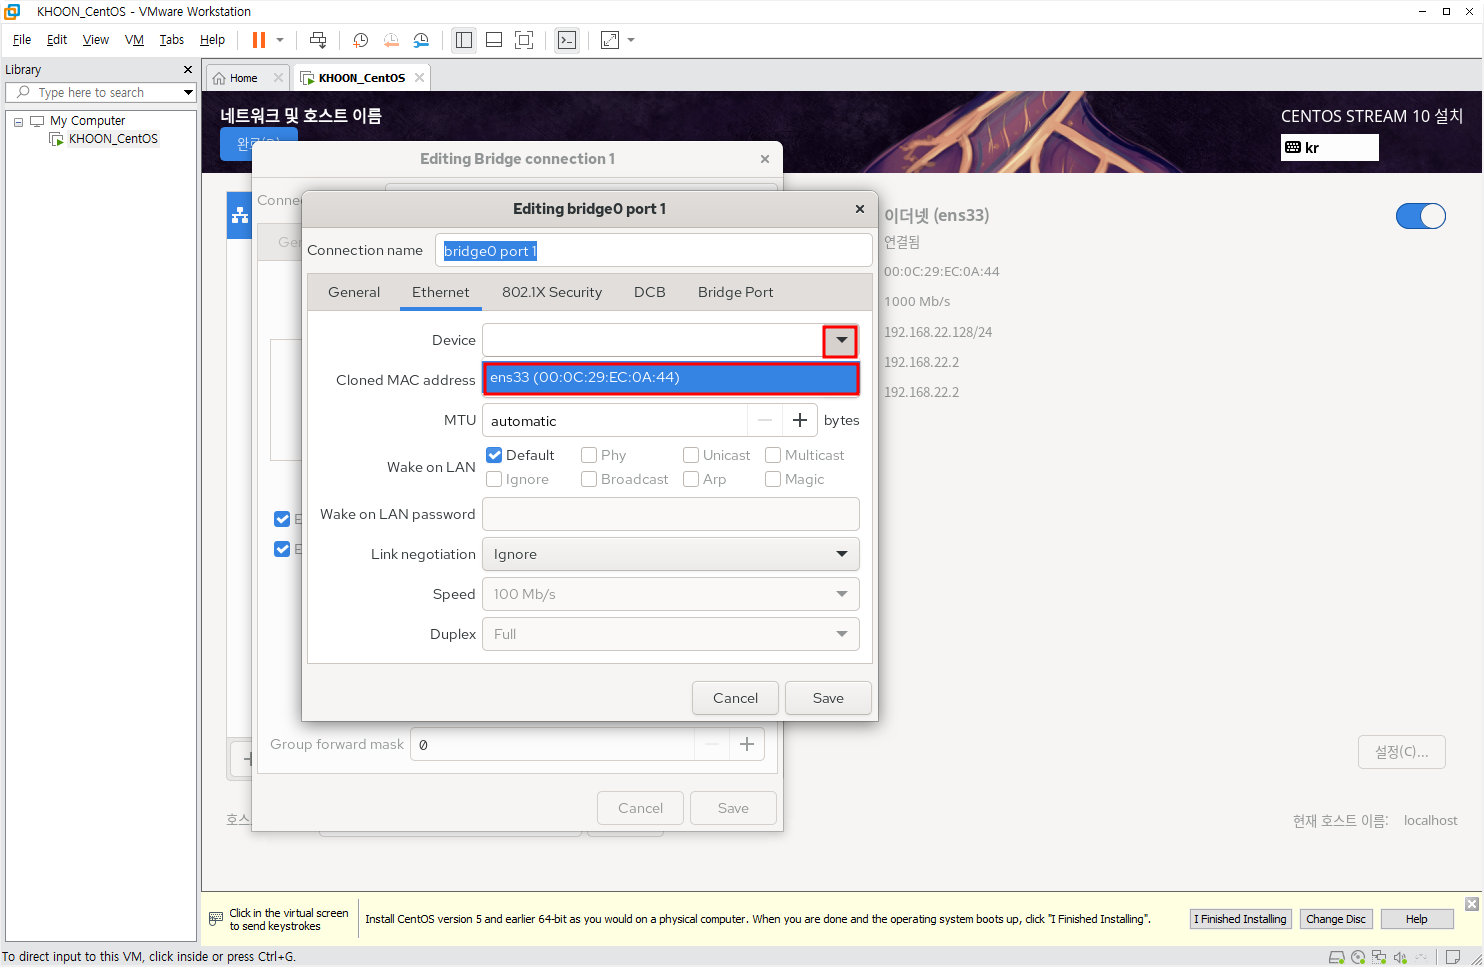Open the VM menu
The width and height of the screenshot is (1484, 967).
pos(134,40)
